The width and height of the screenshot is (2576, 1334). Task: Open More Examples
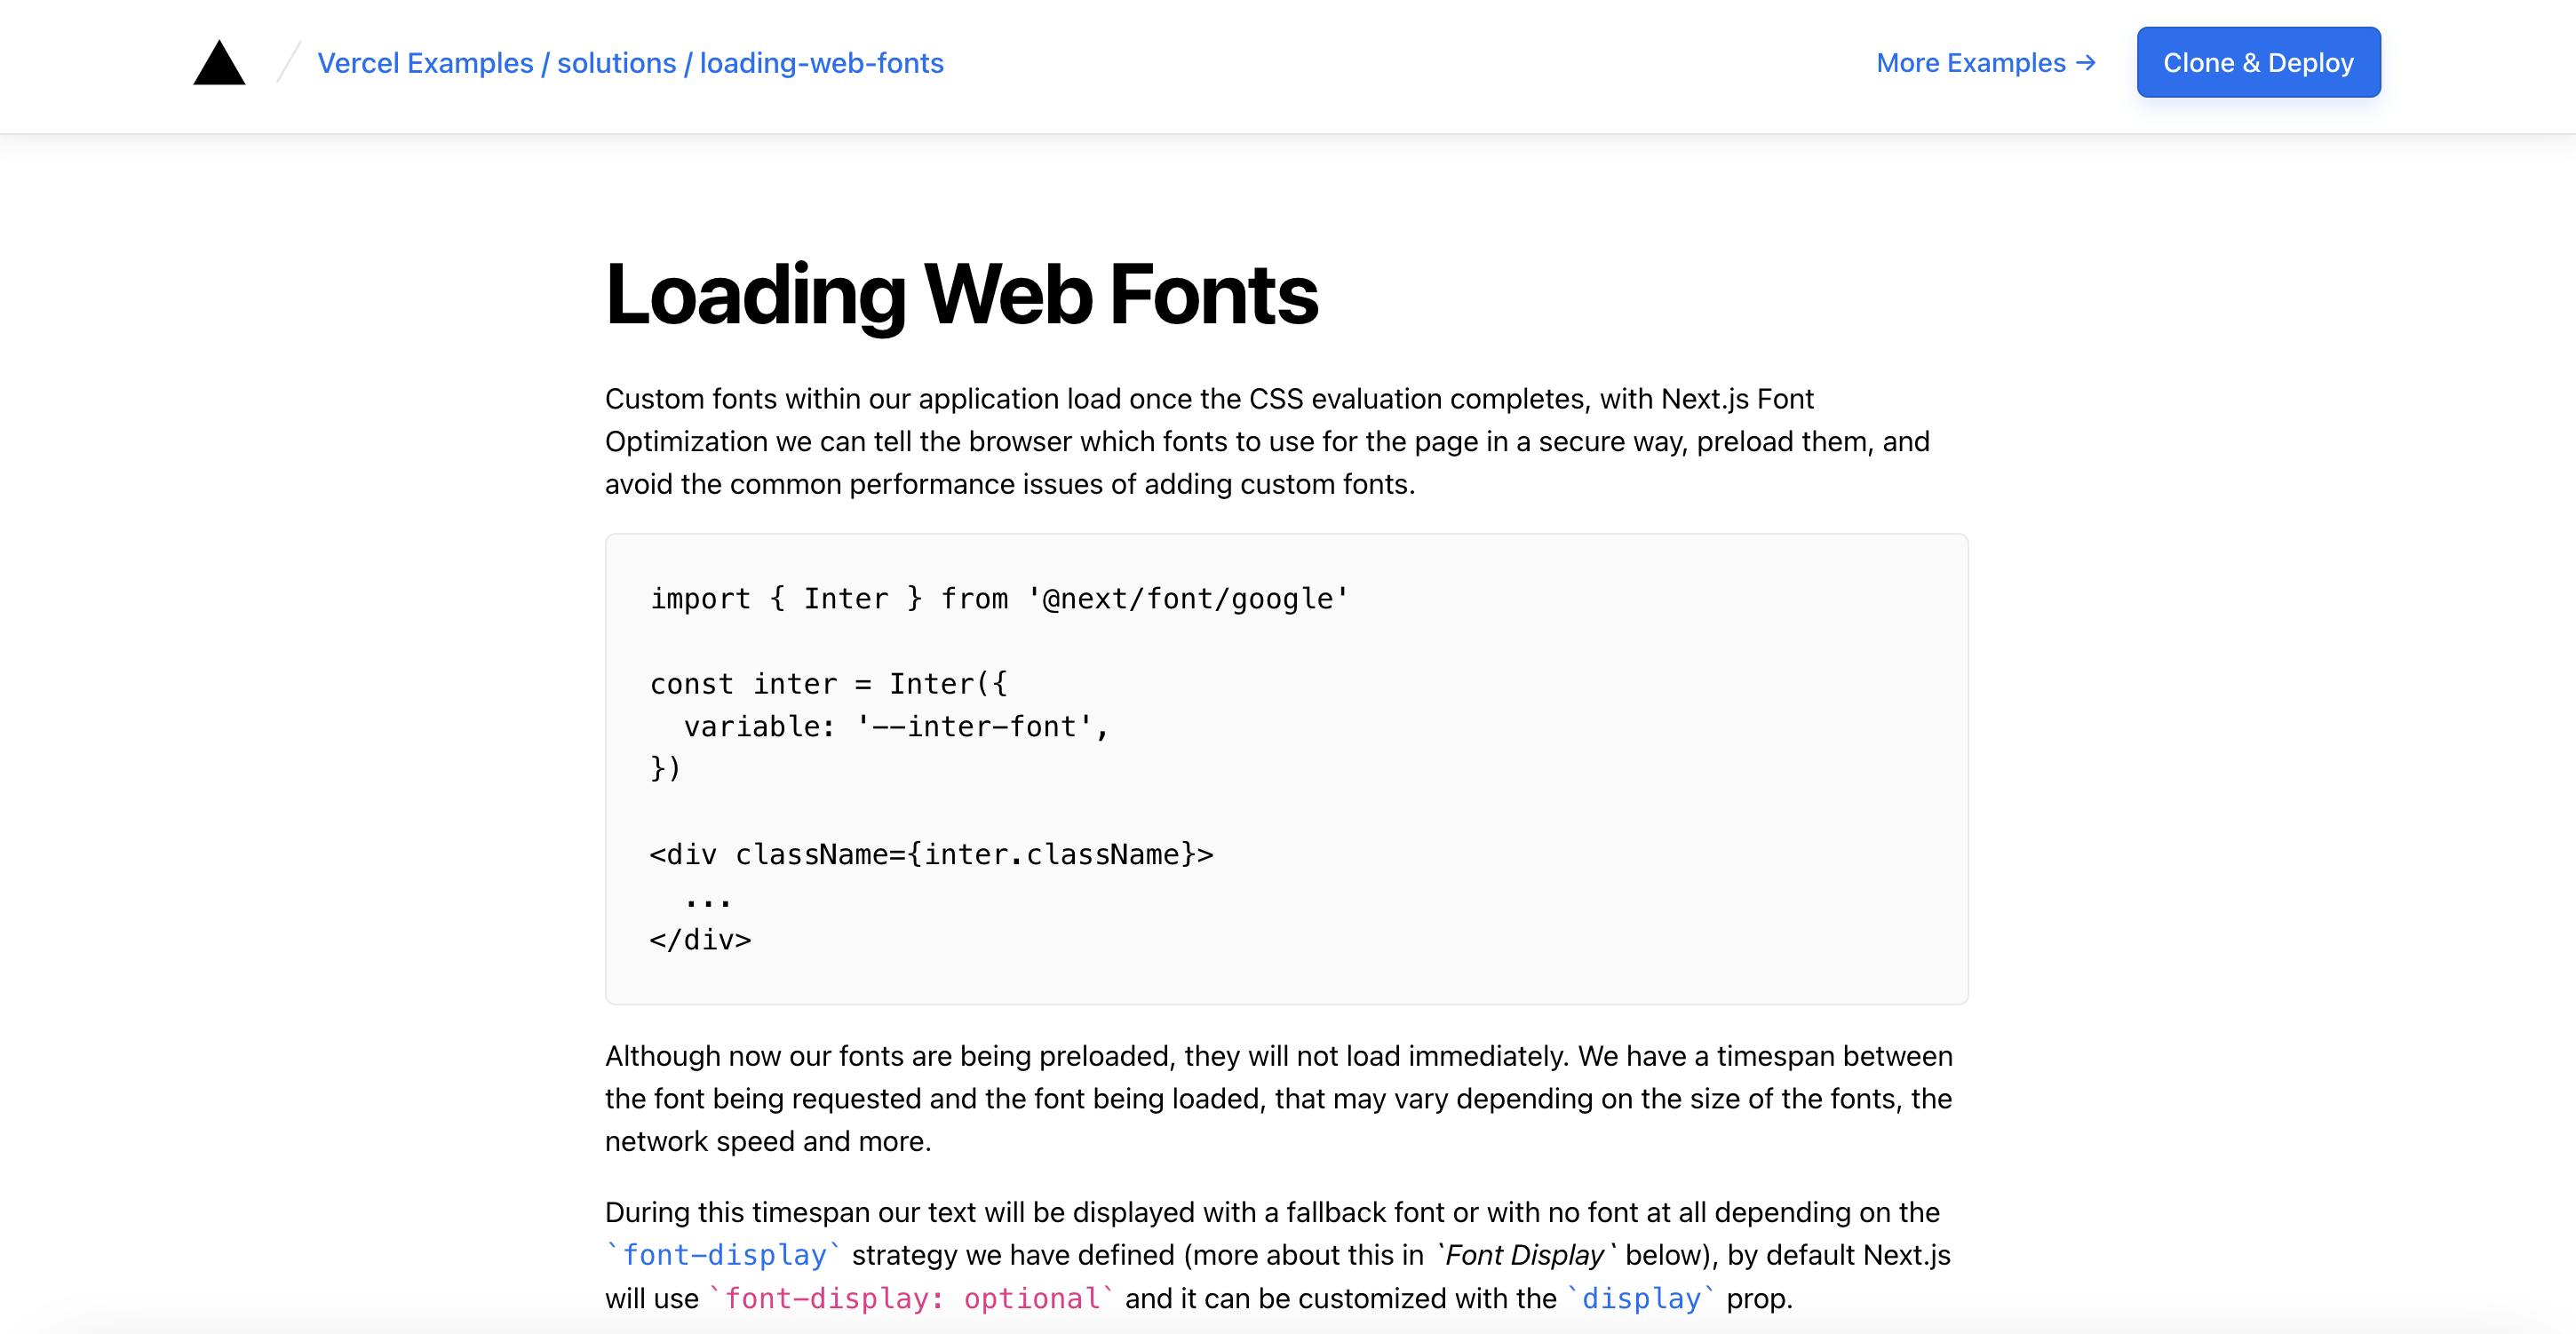coord(1972,62)
